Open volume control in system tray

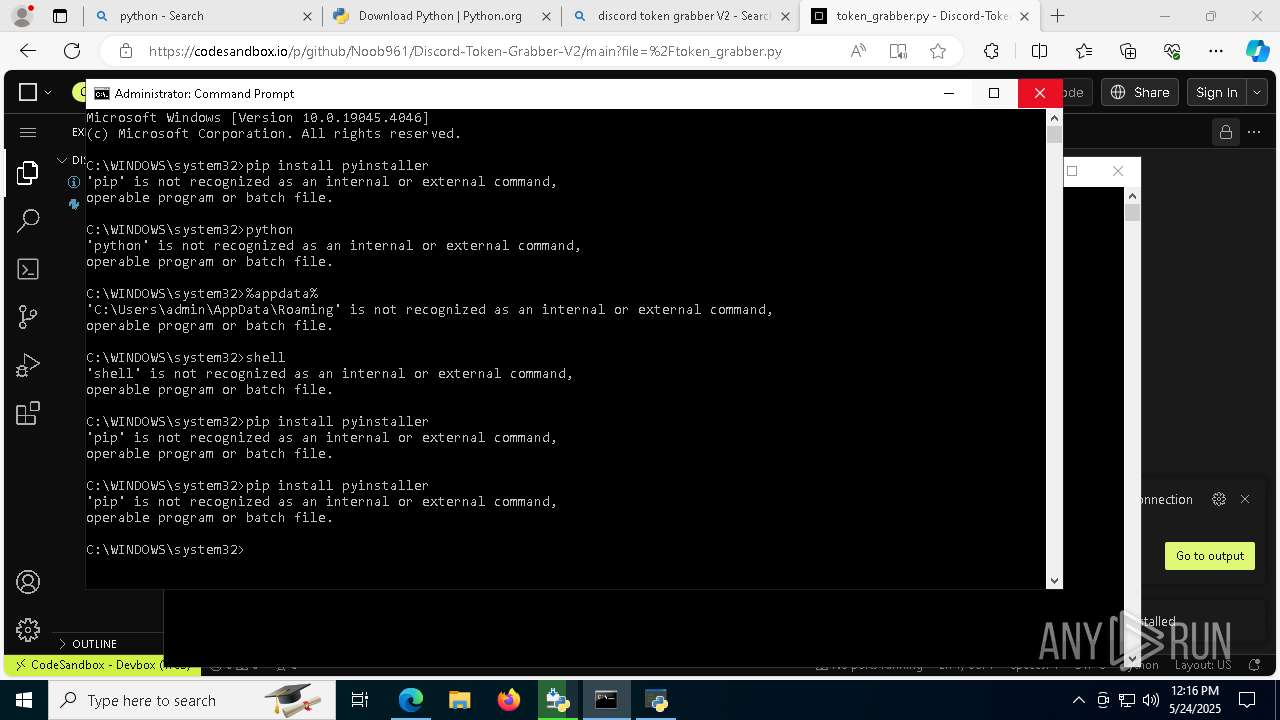(x=1151, y=700)
